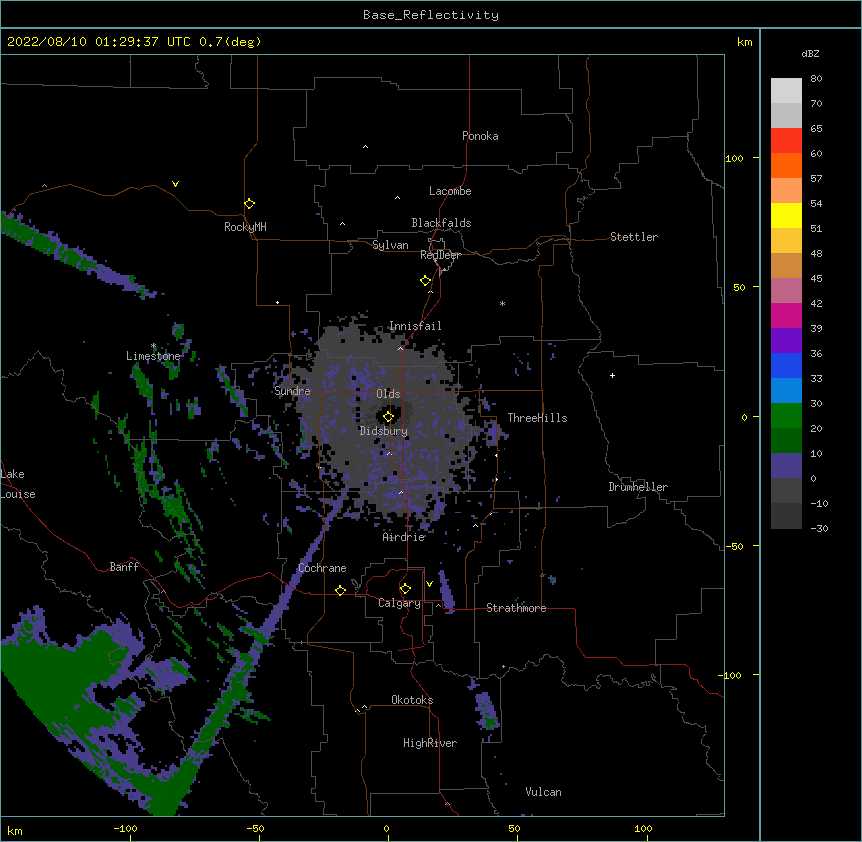Click the 100 tick on the right axis
The image size is (862, 842).
click(734, 158)
